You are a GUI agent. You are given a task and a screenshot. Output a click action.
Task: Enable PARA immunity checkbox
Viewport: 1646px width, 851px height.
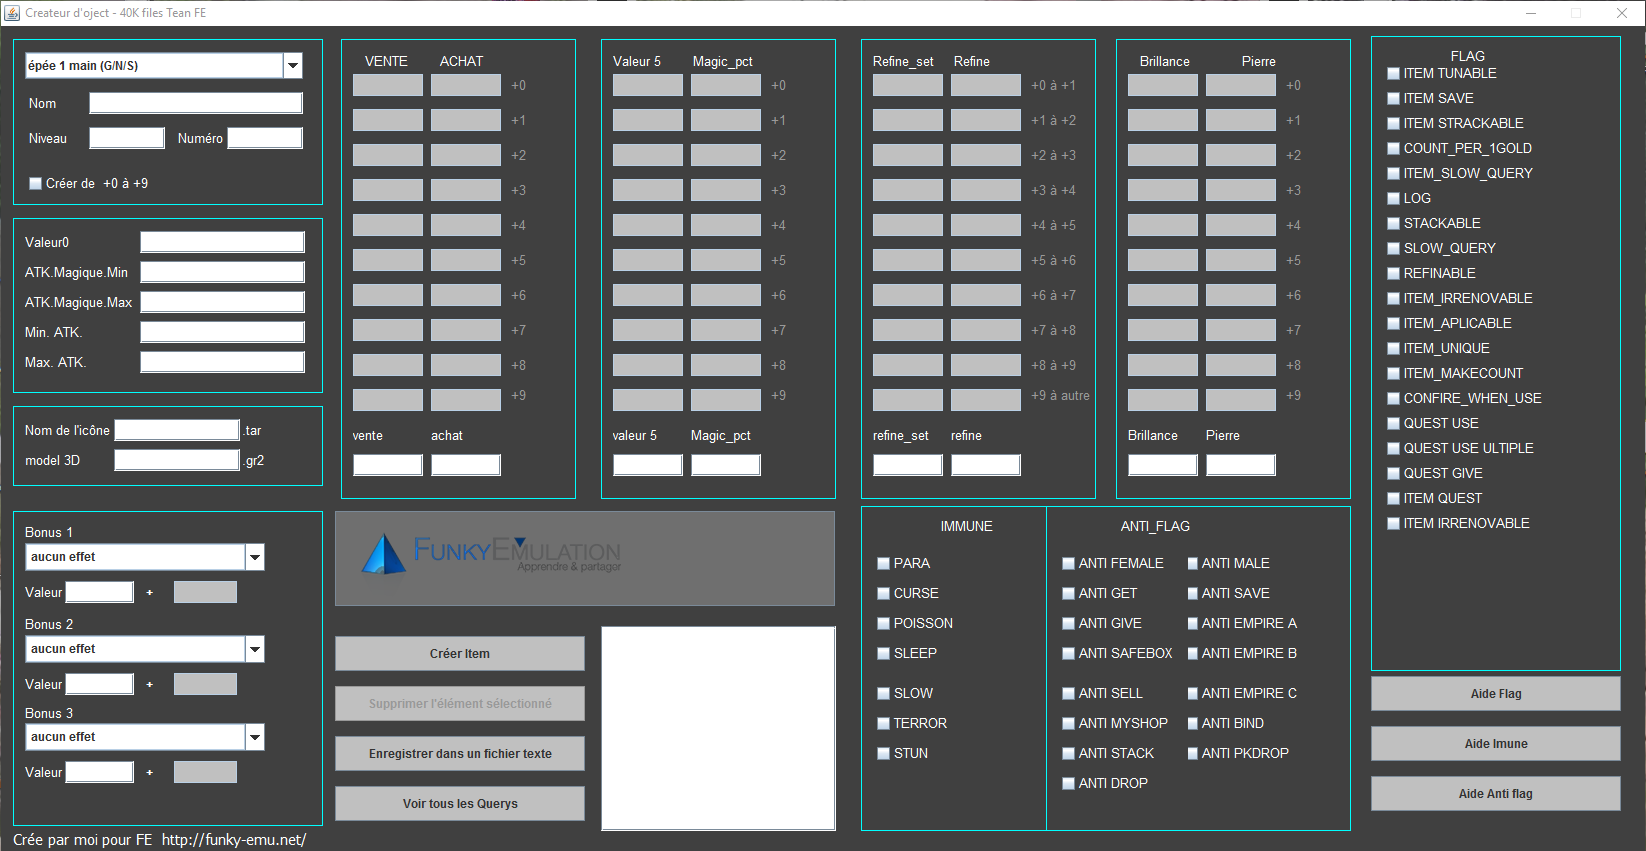click(883, 563)
